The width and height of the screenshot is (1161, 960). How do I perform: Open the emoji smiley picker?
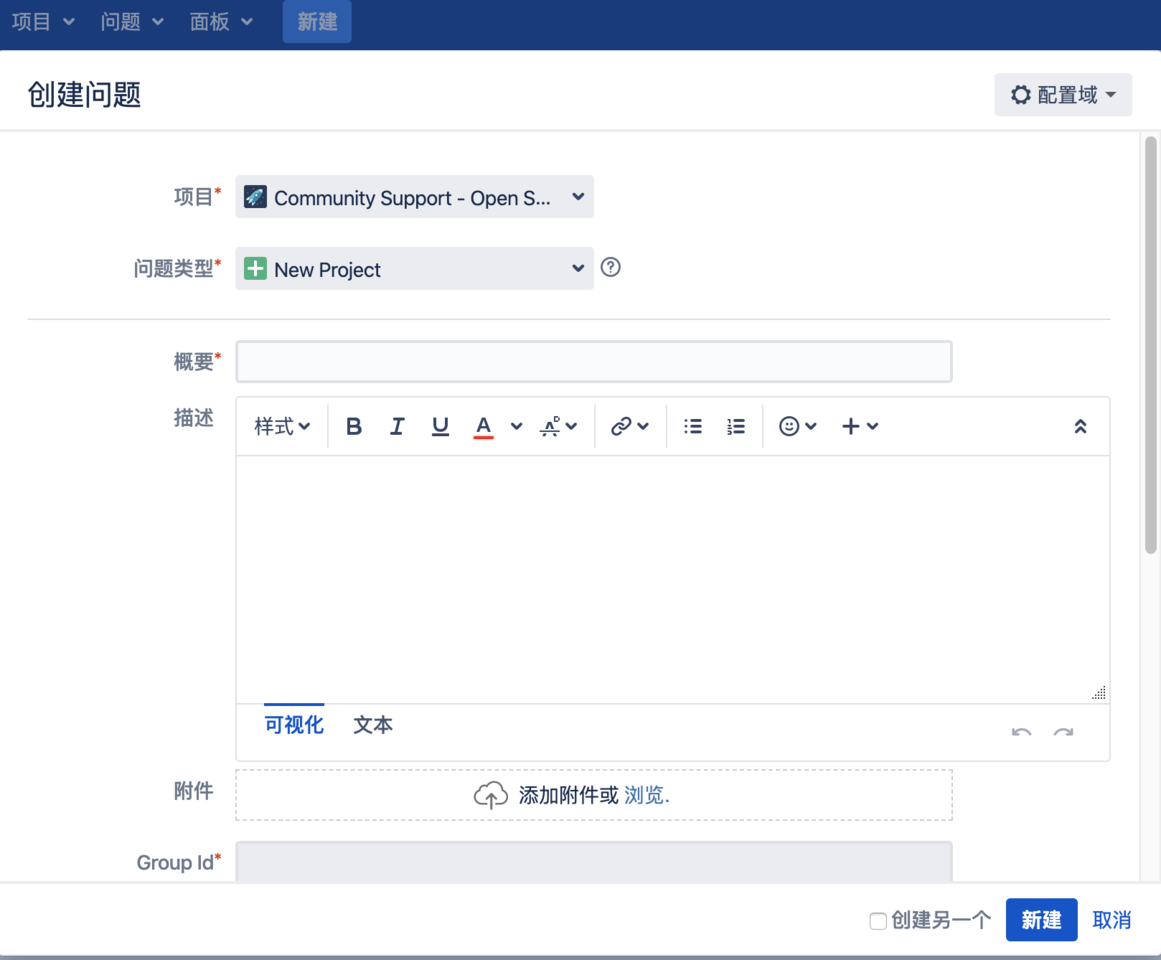pyautogui.click(x=797, y=426)
